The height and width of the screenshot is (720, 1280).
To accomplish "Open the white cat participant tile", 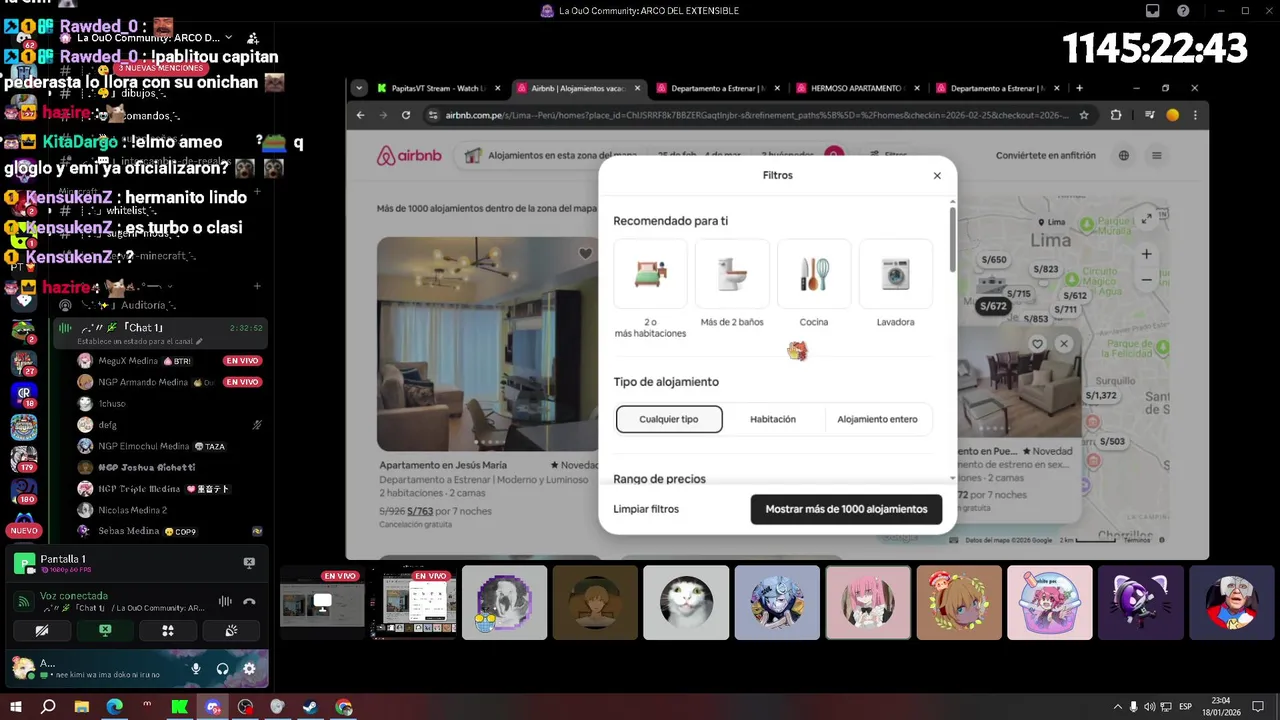I will pyautogui.click(x=686, y=603).
